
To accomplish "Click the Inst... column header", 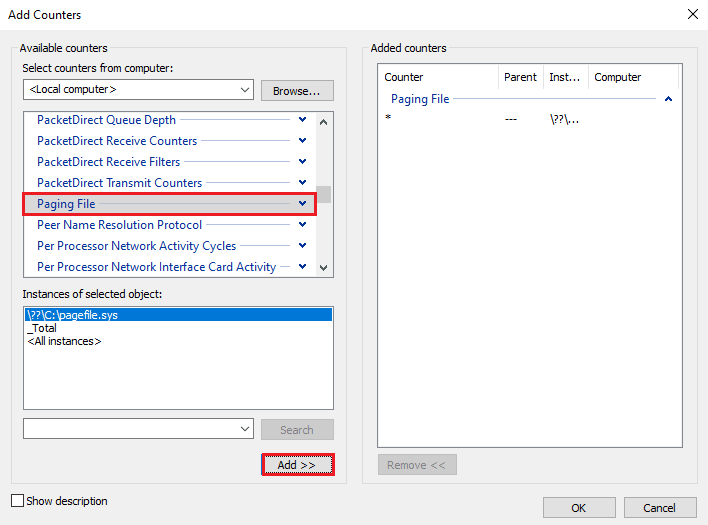I will pos(565,77).
